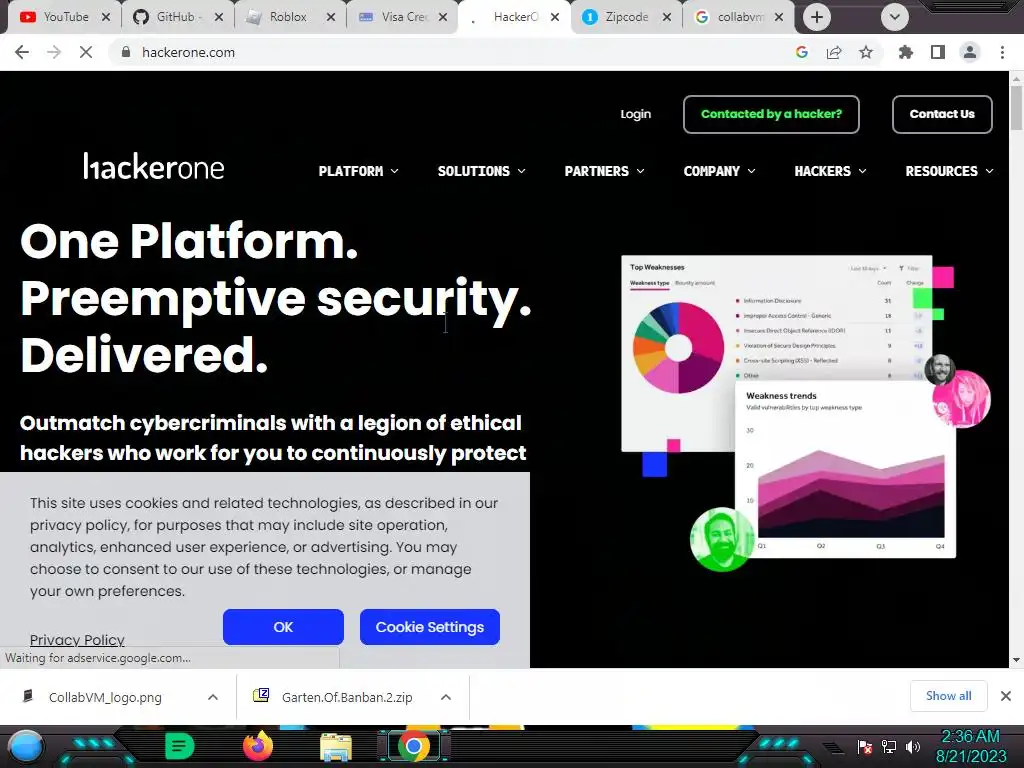Close the downloads bar
The image size is (1024, 768).
(x=1006, y=696)
